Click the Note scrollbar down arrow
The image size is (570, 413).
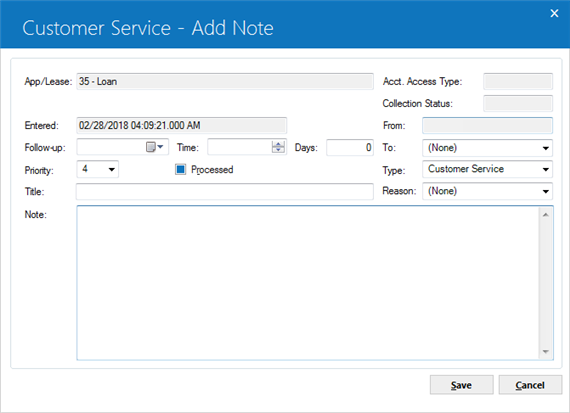coord(546,352)
